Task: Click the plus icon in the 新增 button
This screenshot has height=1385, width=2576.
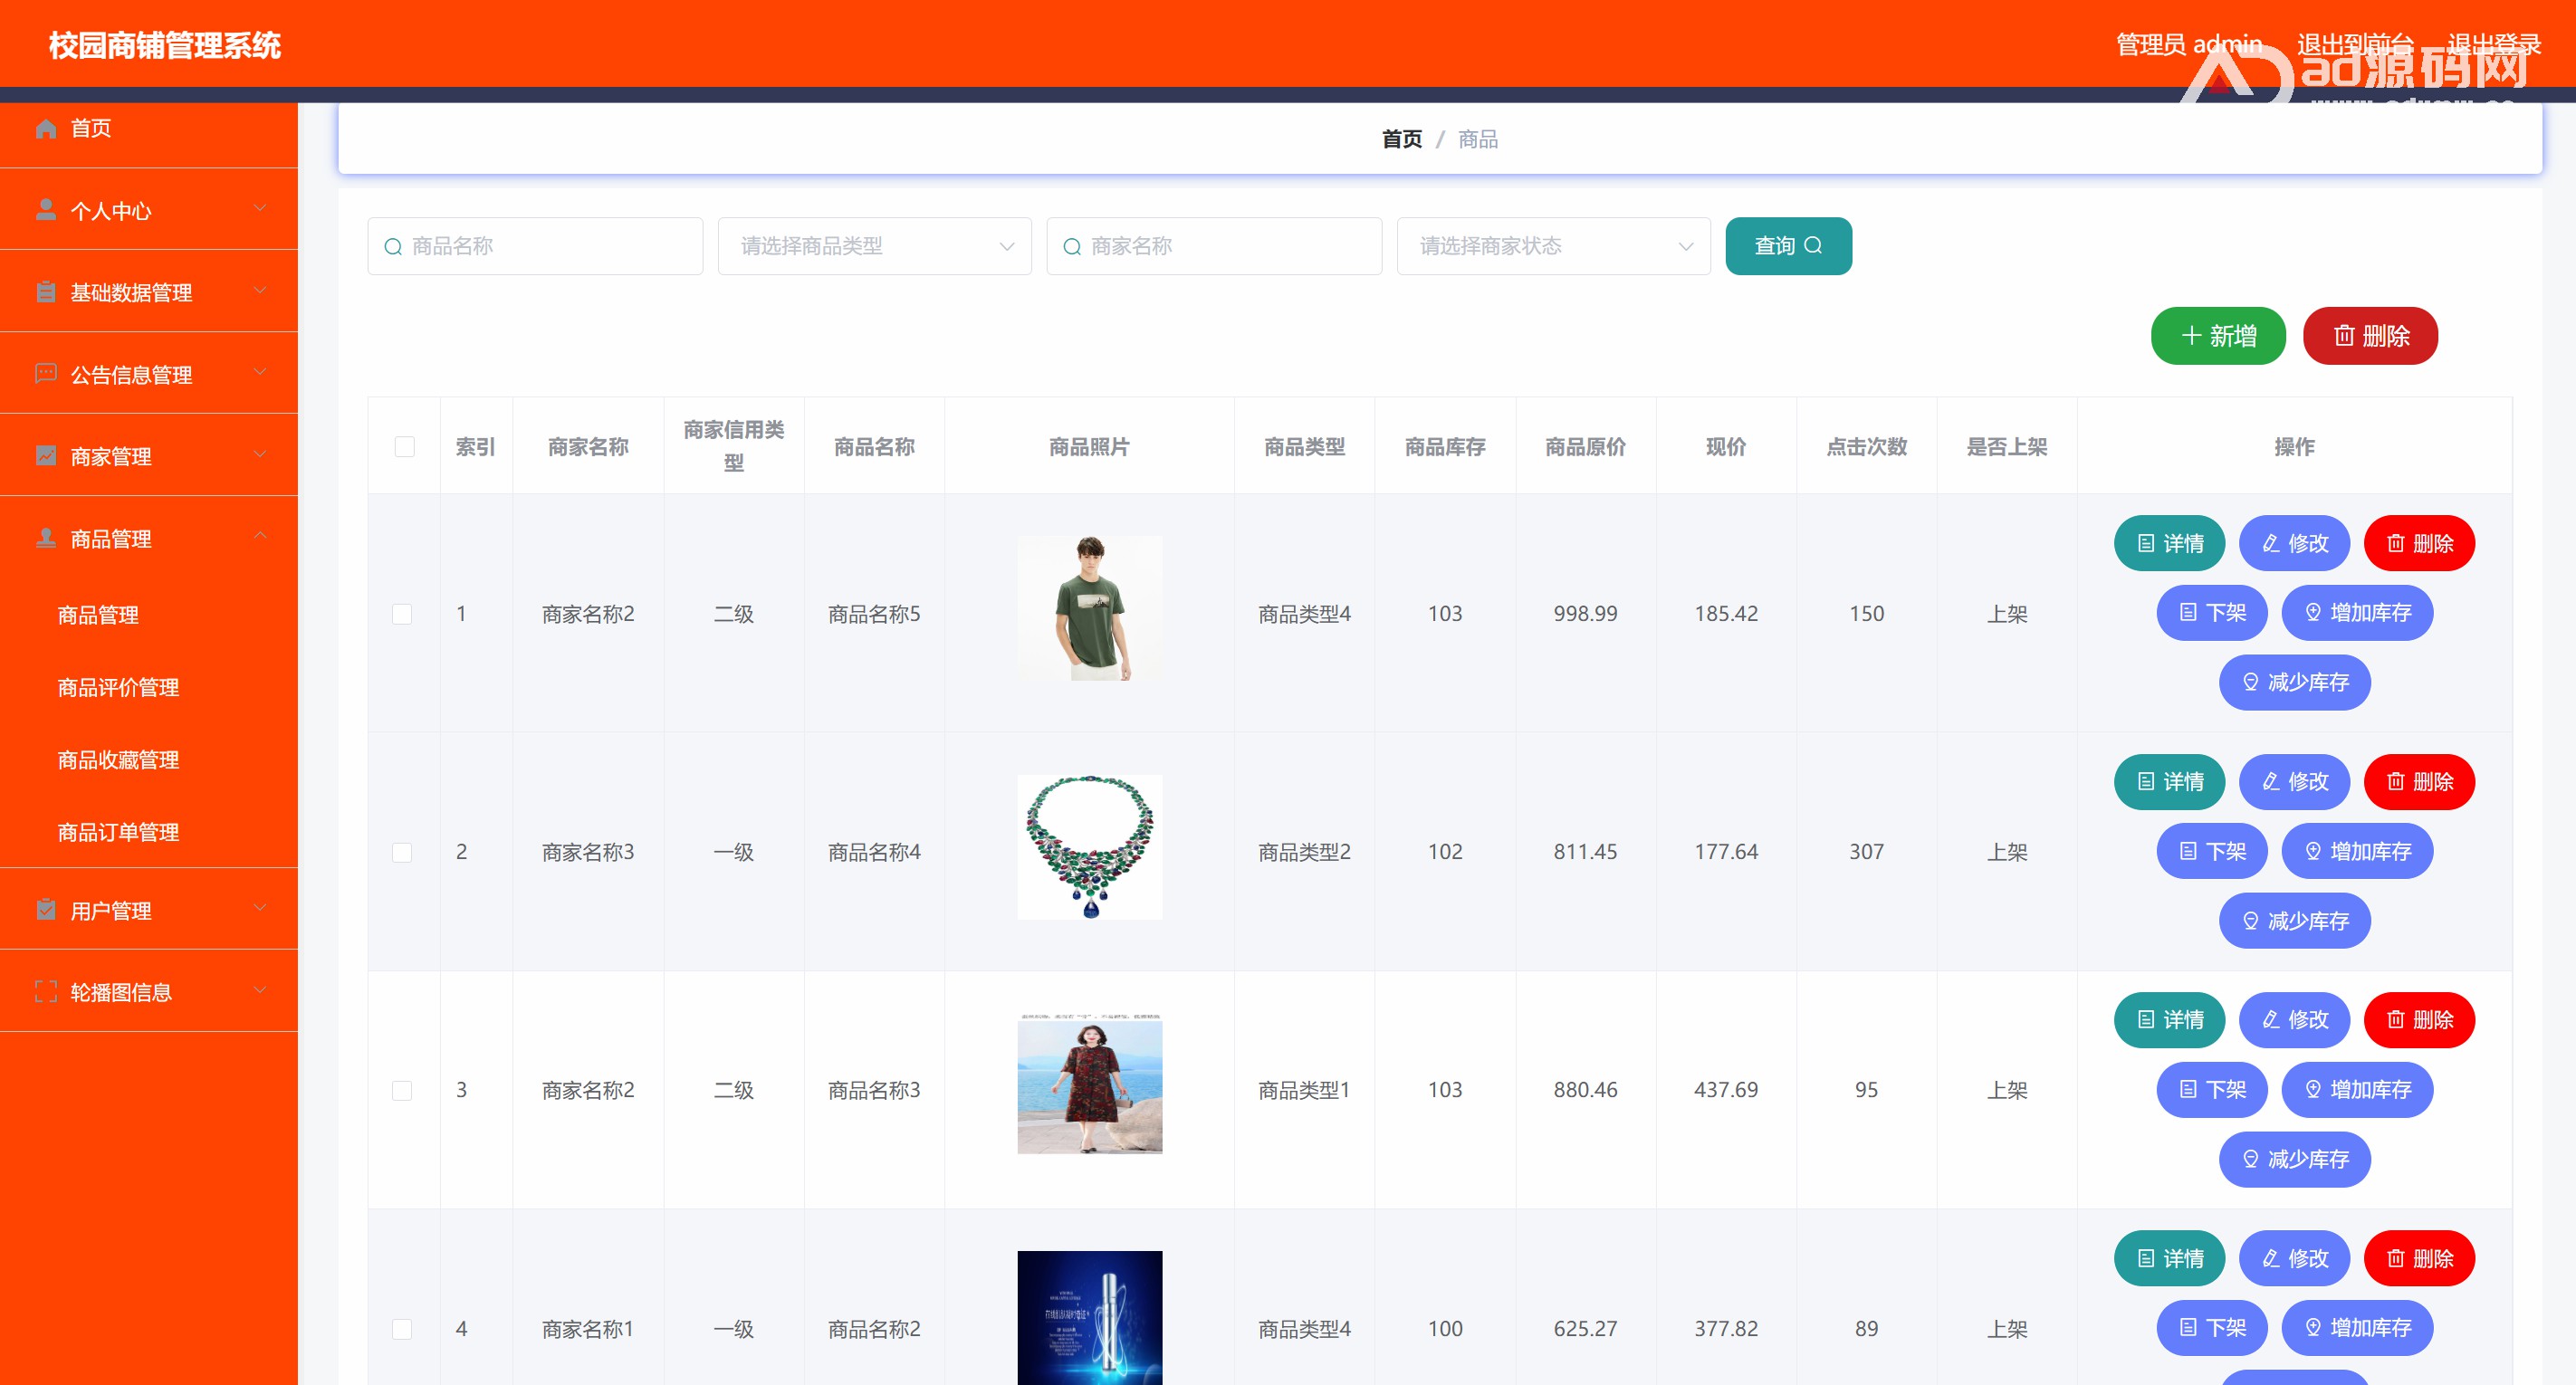Action: tap(2191, 336)
